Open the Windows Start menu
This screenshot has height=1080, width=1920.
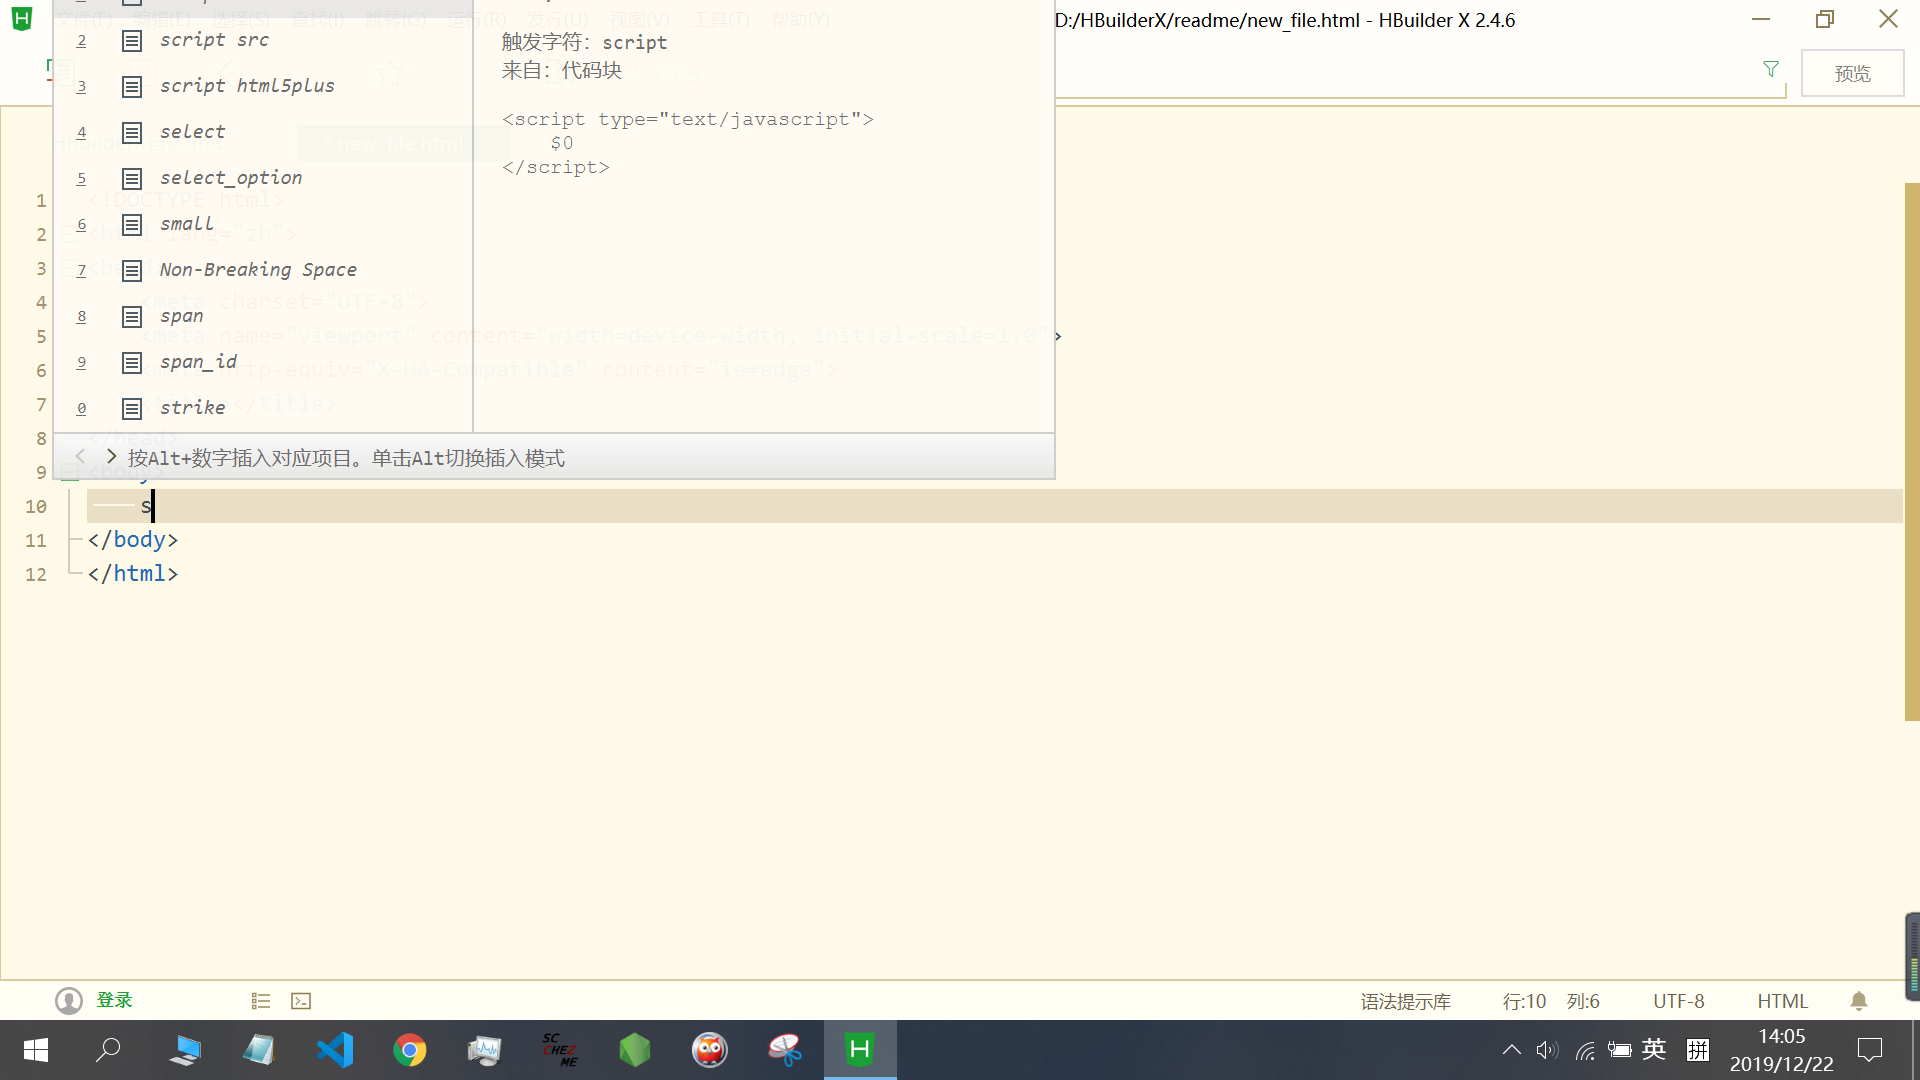pyautogui.click(x=36, y=1050)
